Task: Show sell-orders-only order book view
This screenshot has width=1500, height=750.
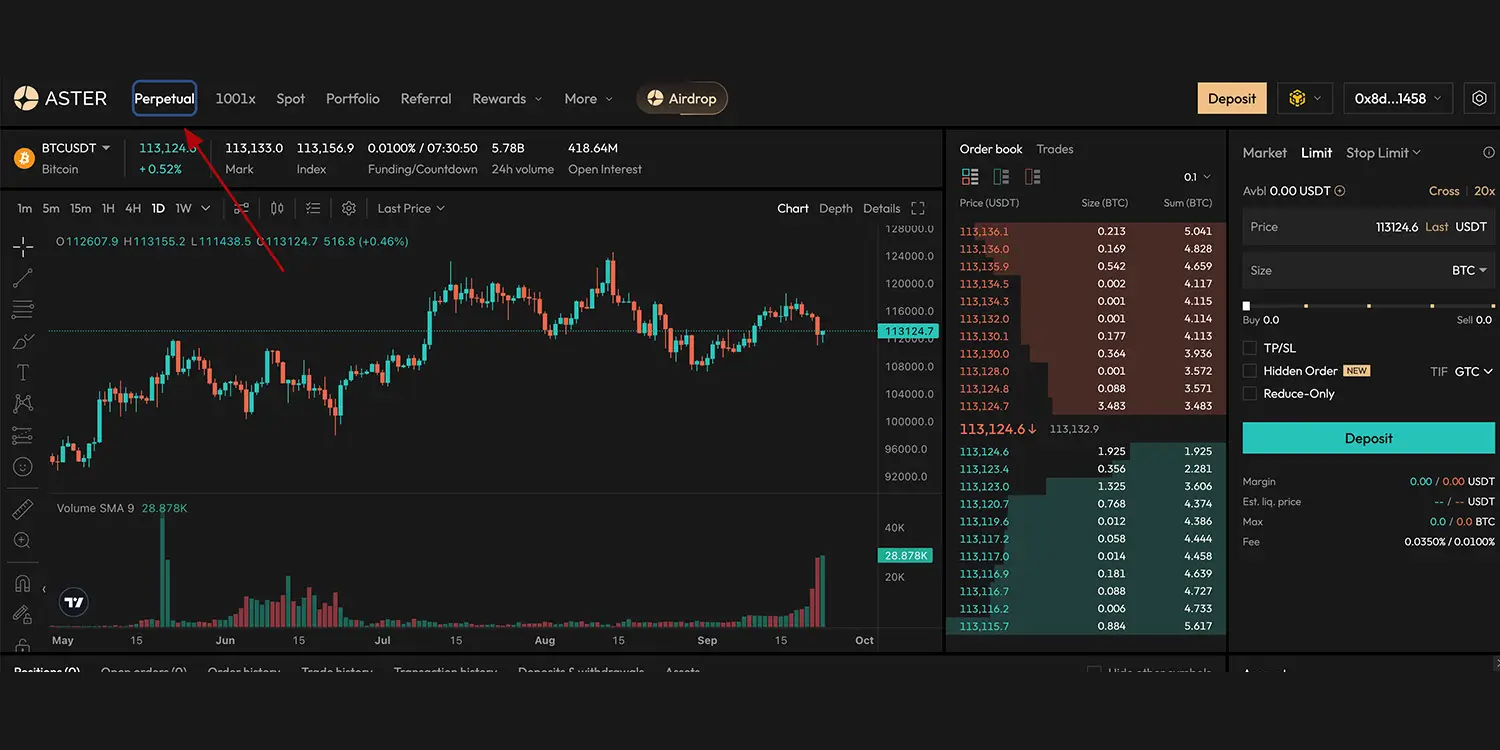Action: pyautogui.click(x=1033, y=177)
